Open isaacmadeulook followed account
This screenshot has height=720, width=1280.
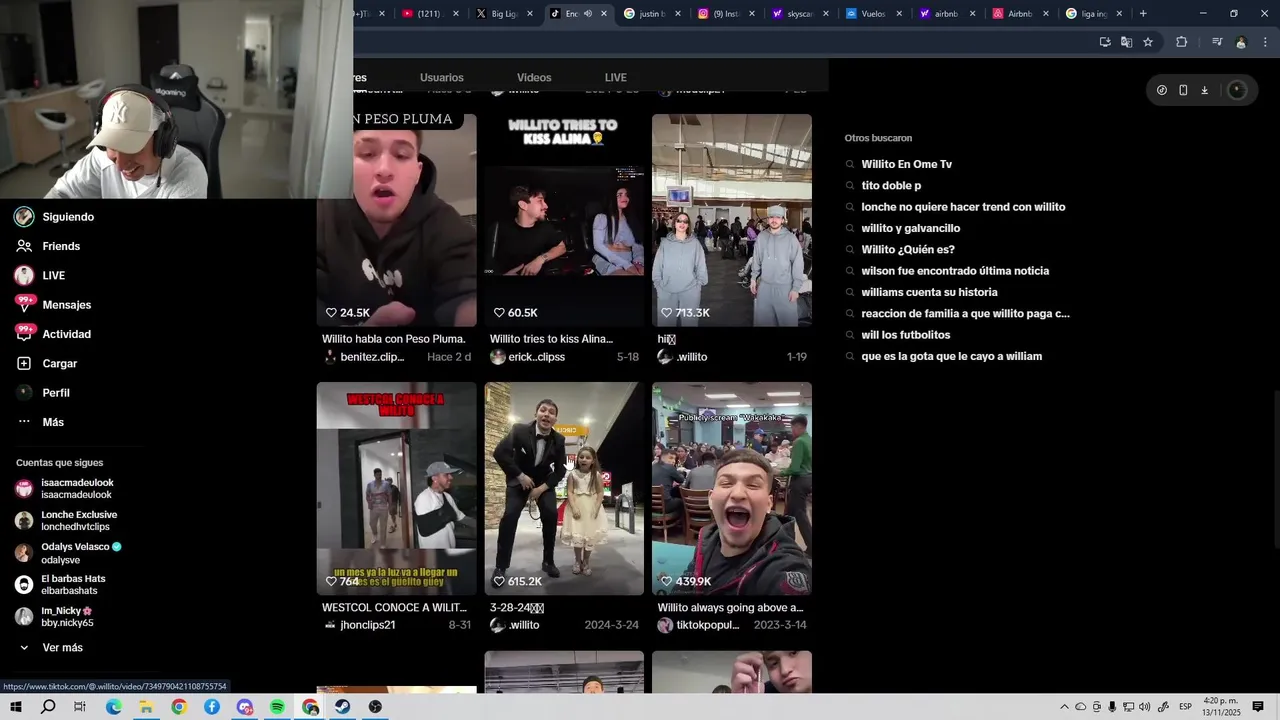pos(65,489)
